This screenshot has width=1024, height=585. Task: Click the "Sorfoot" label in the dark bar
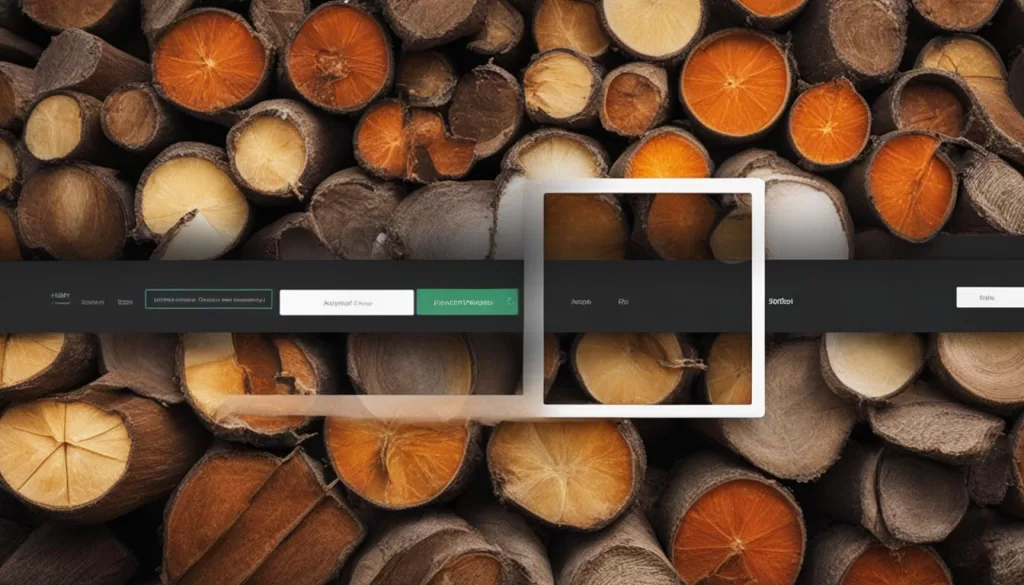point(780,299)
